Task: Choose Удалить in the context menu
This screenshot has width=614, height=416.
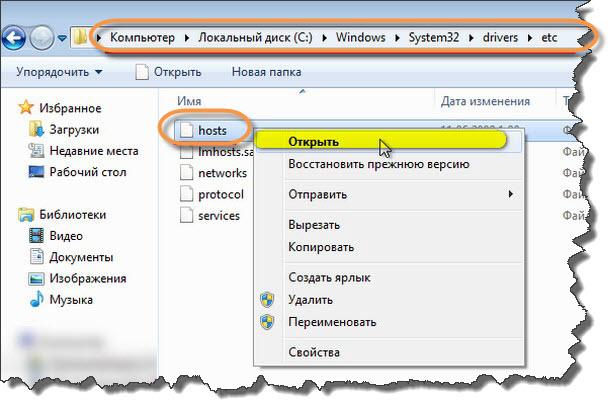Action: tap(311, 300)
